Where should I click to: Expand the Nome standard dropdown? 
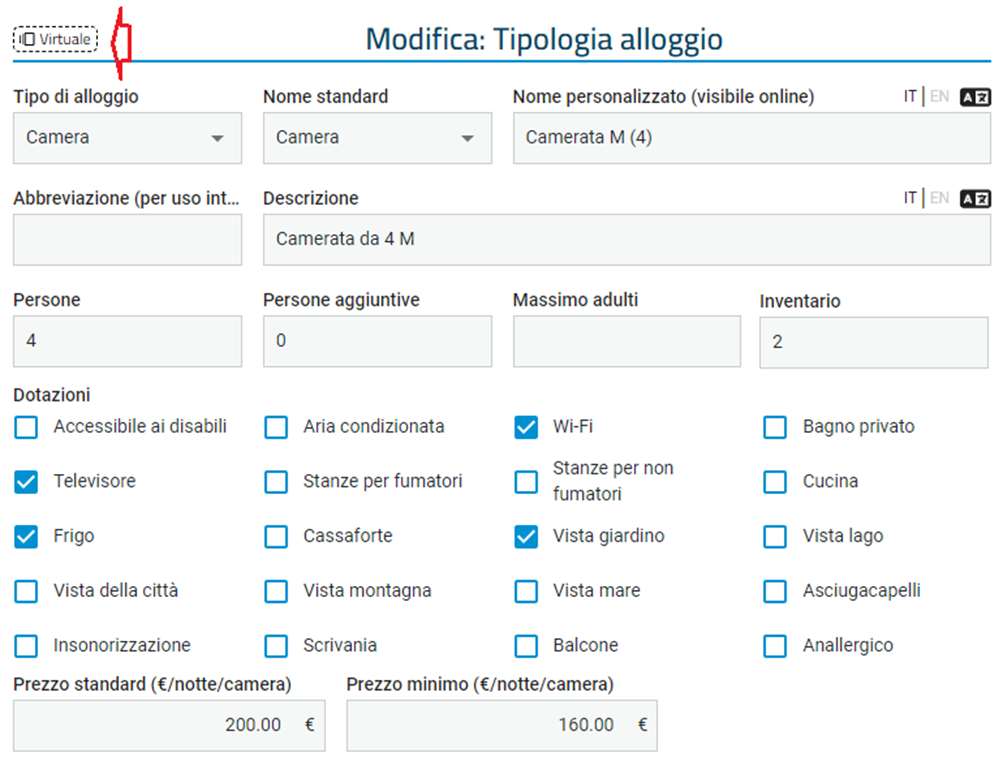377,138
